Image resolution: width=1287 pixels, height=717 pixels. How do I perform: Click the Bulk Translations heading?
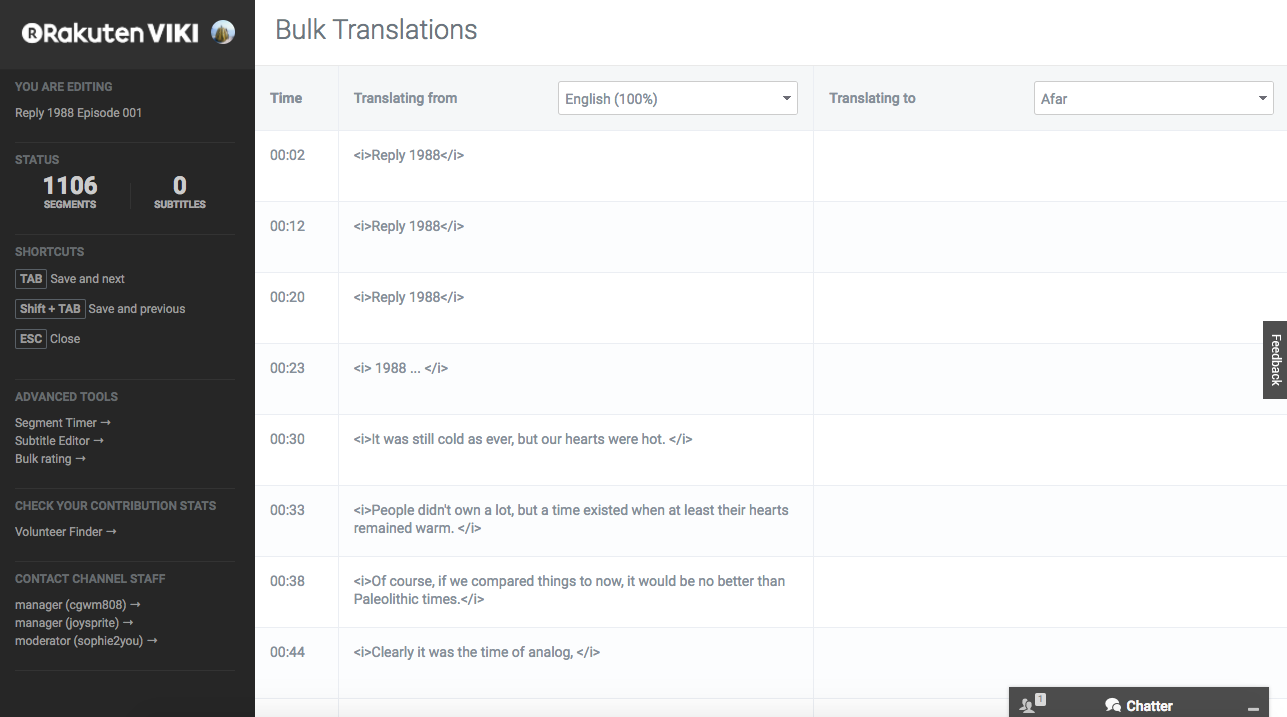pyautogui.click(x=376, y=30)
